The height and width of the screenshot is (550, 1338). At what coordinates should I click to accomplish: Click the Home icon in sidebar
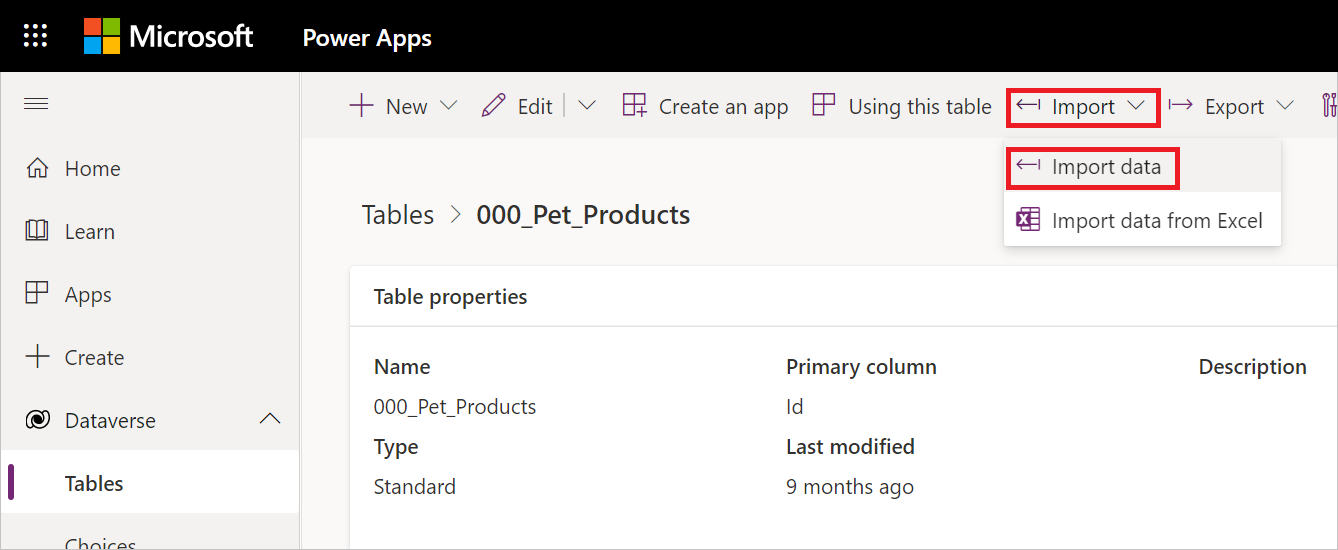37,169
